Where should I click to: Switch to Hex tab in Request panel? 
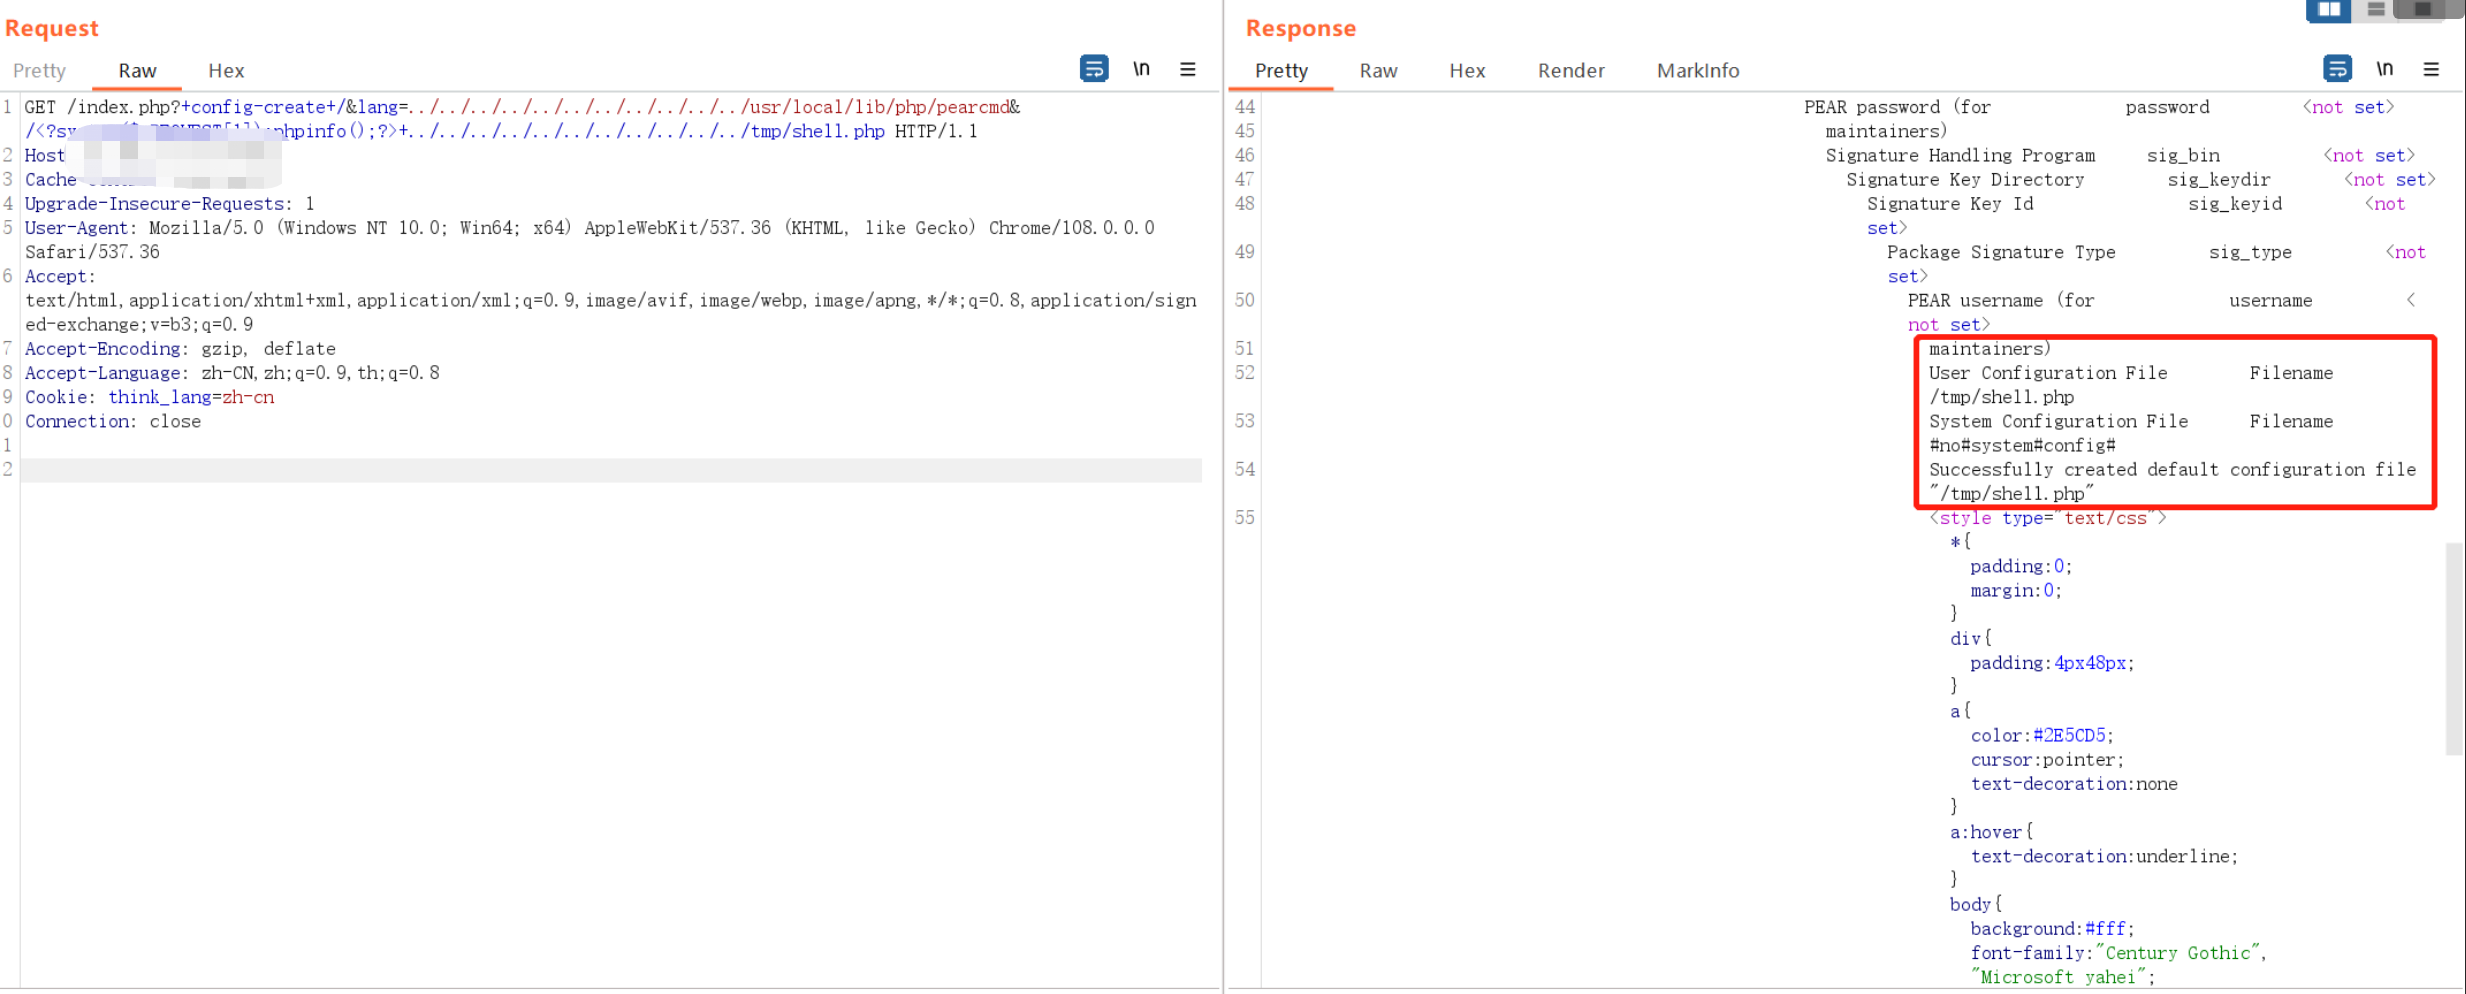click(226, 71)
